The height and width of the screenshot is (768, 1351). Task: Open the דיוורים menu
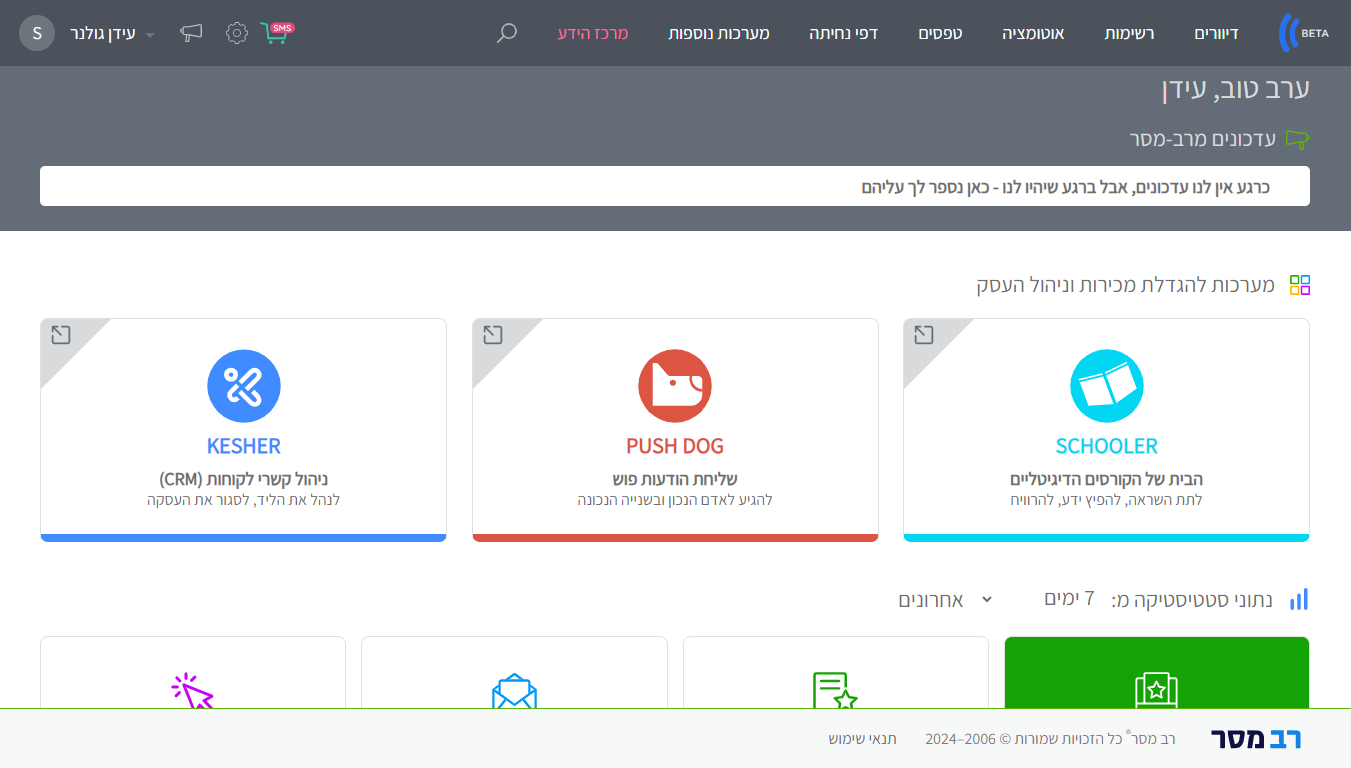(x=1216, y=33)
